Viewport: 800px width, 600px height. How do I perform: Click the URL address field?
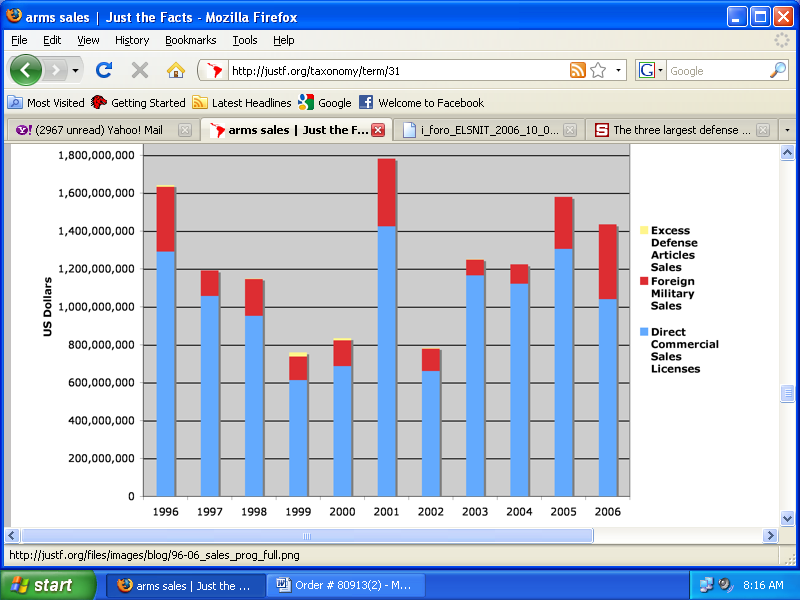point(395,70)
